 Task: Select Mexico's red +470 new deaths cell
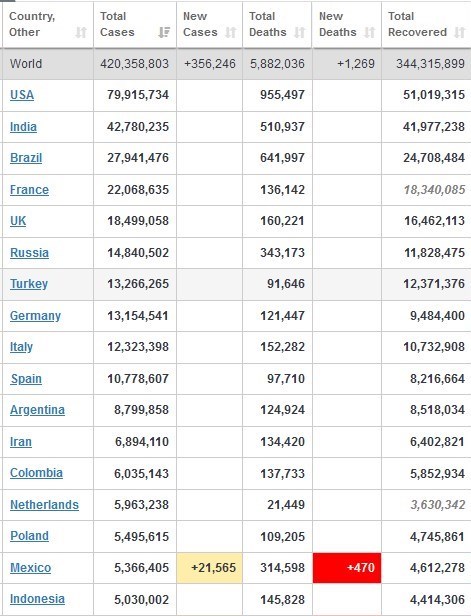tap(347, 568)
